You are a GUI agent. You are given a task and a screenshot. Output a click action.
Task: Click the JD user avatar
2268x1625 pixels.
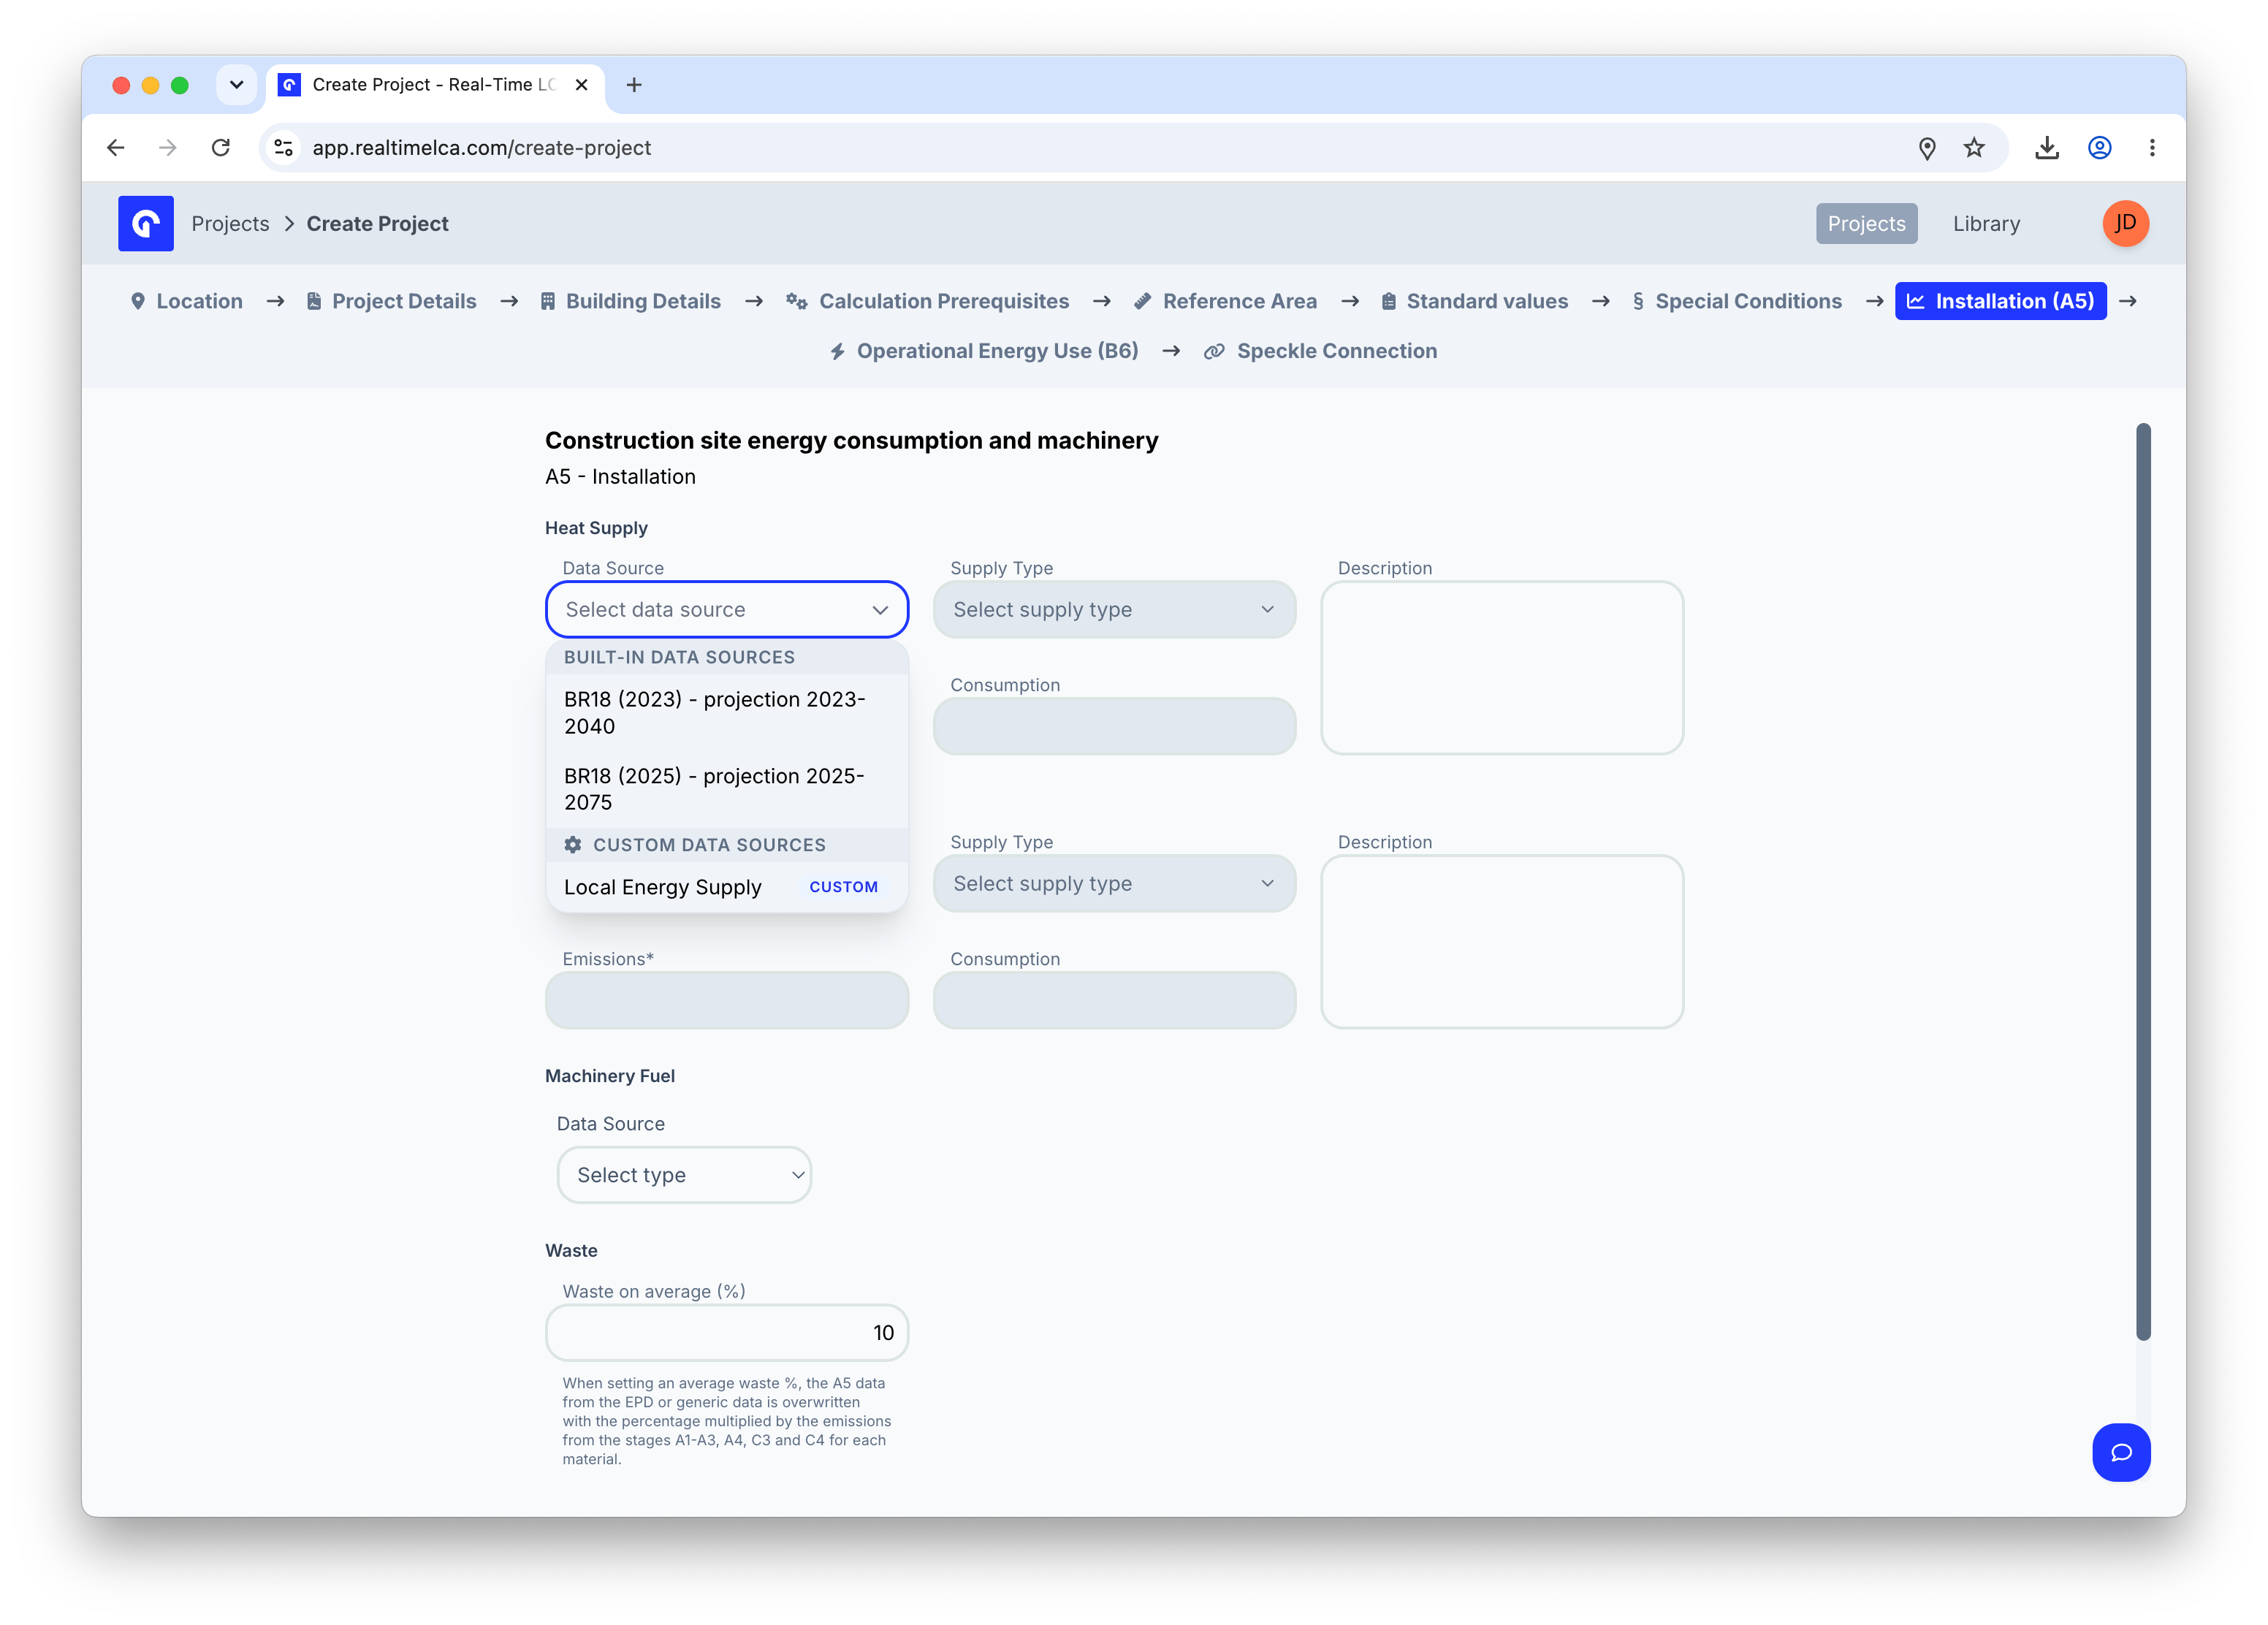coord(2125,223)
